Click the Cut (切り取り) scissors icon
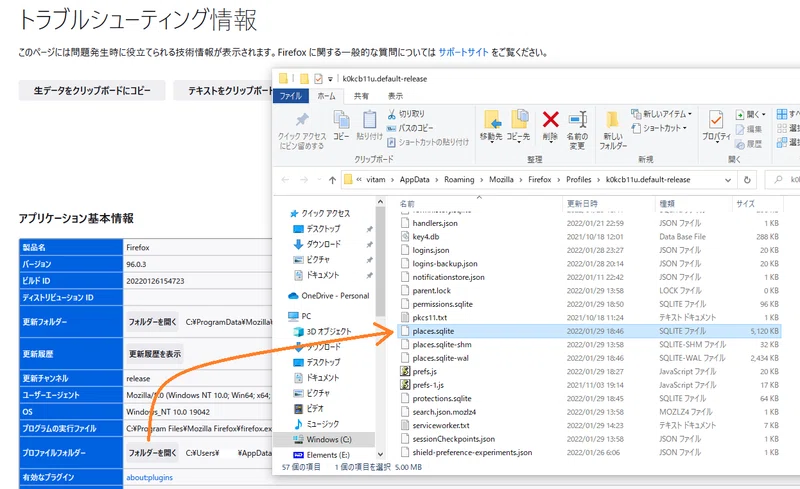This screenshot has height=489, width=800. [x=391, y=114]
